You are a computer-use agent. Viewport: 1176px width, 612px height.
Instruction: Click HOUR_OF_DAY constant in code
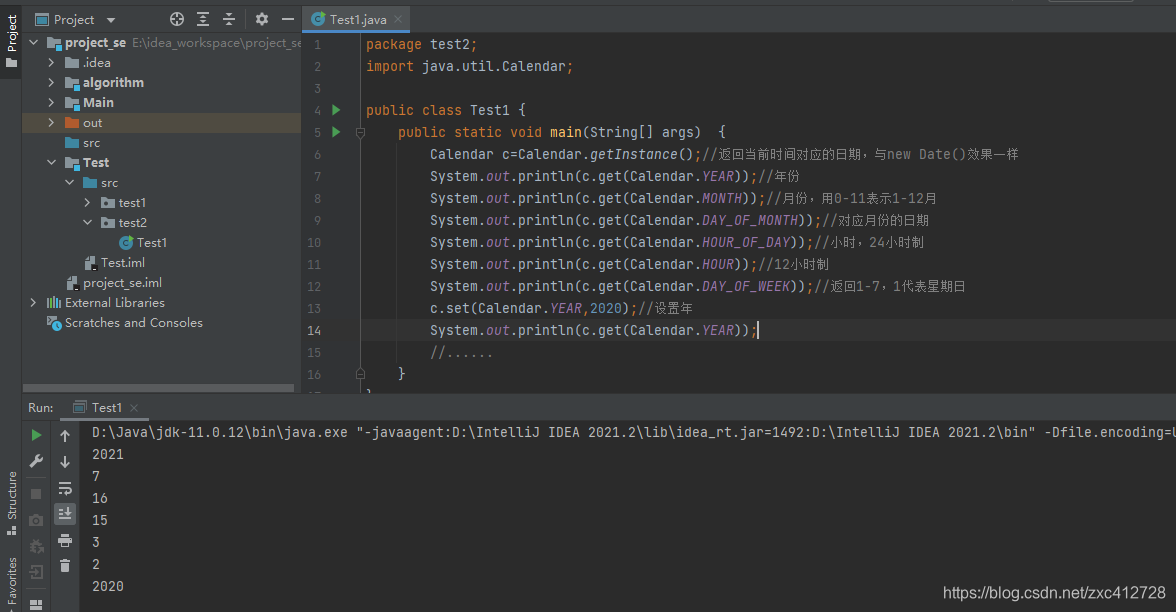[x=746, y=242]
